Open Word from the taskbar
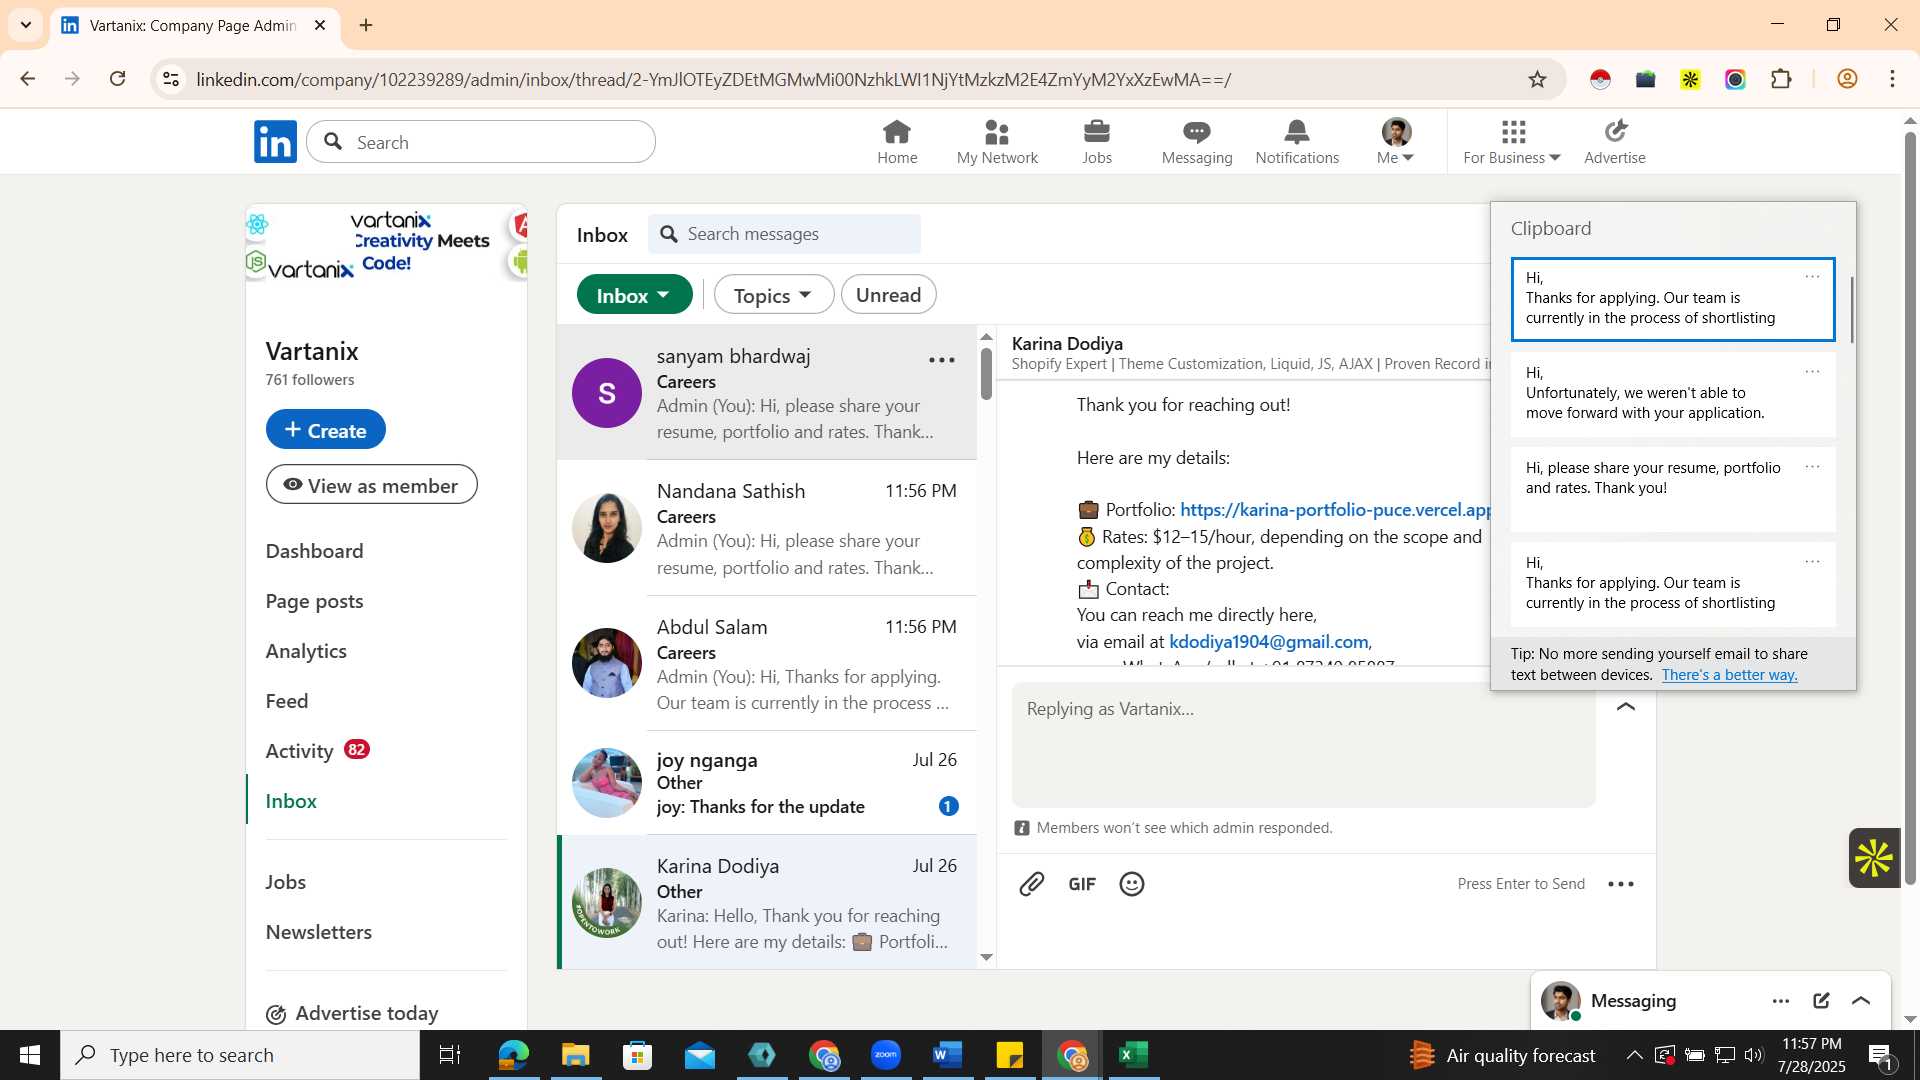 click(947, 1055)
